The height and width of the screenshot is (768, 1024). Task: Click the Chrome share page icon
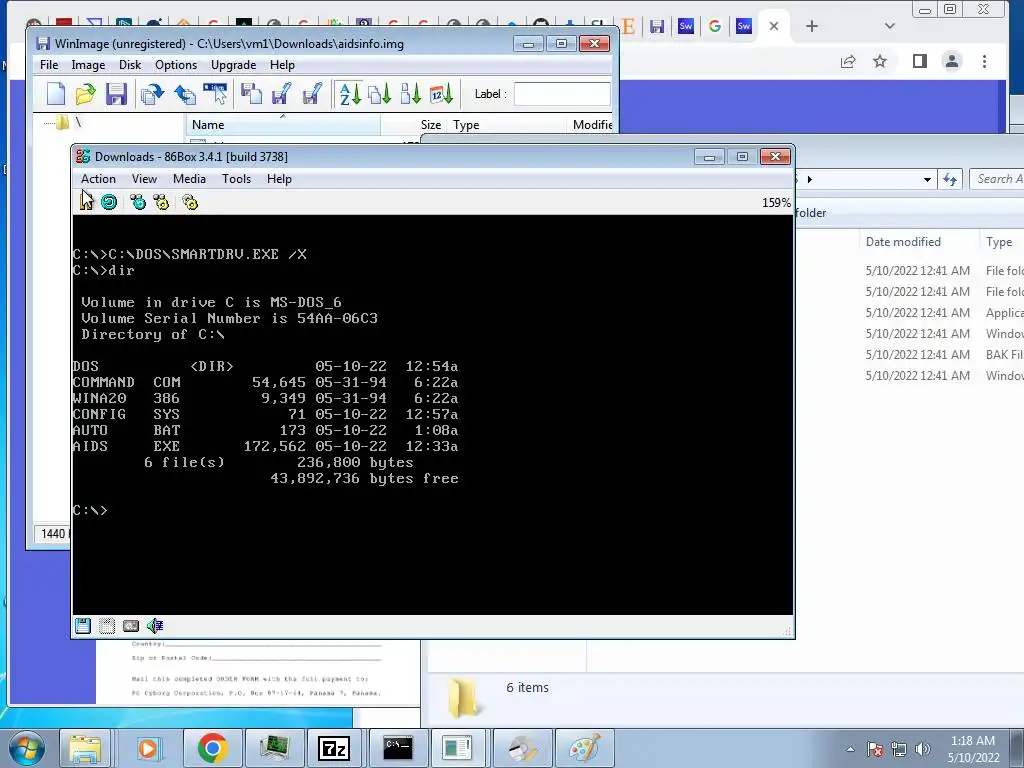point(848,61)
